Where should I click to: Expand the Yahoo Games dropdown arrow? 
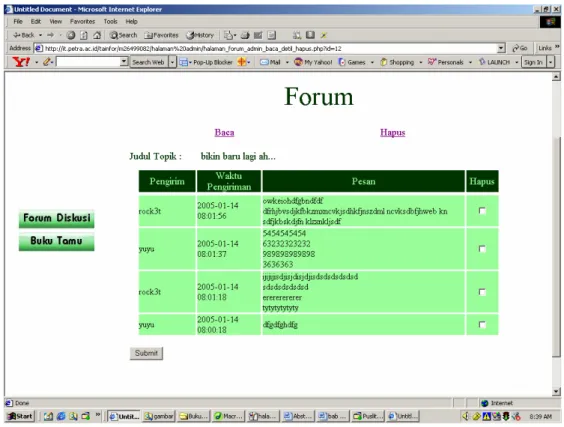372,63
